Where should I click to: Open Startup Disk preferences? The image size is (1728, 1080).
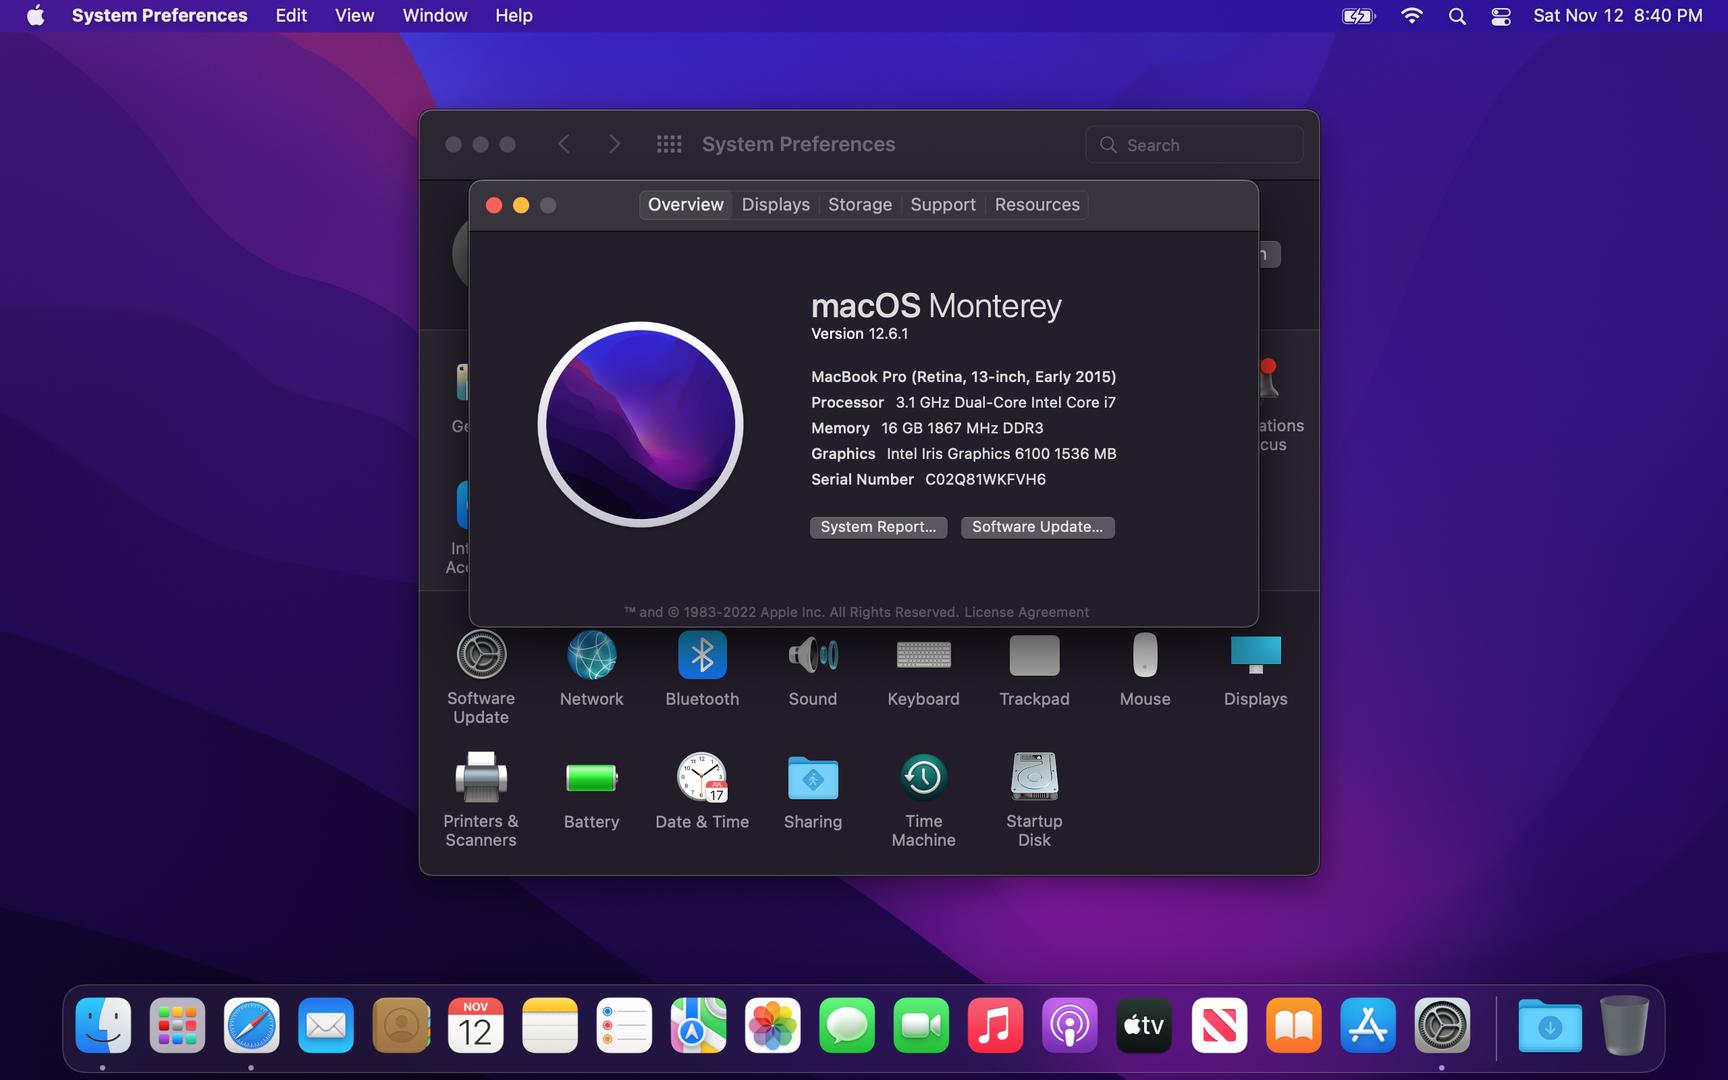tap(1034, 800)
